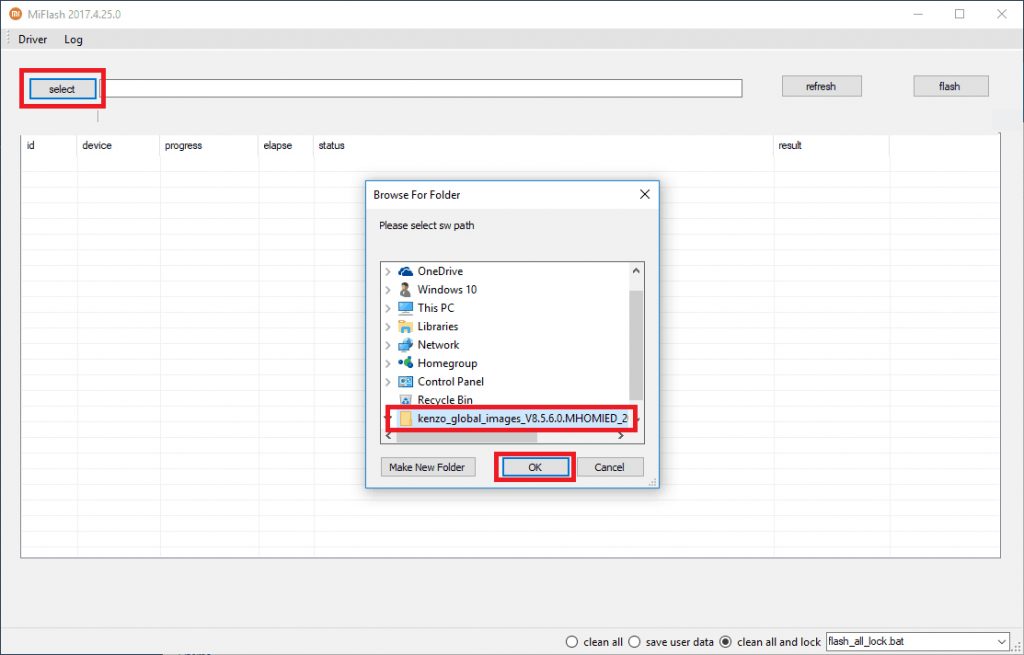Viewport: 1024px width, 655px height.
Task: Select the save user data option
Action: pos(633,642)
